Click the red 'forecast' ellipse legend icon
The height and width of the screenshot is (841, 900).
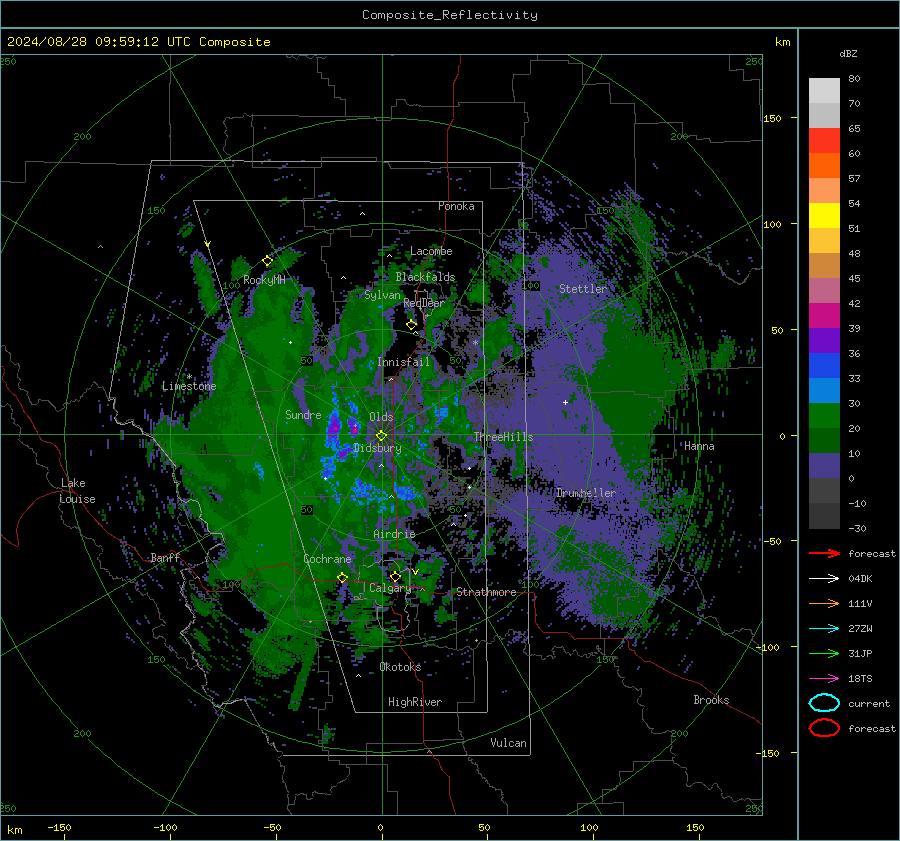pos(824,728)
